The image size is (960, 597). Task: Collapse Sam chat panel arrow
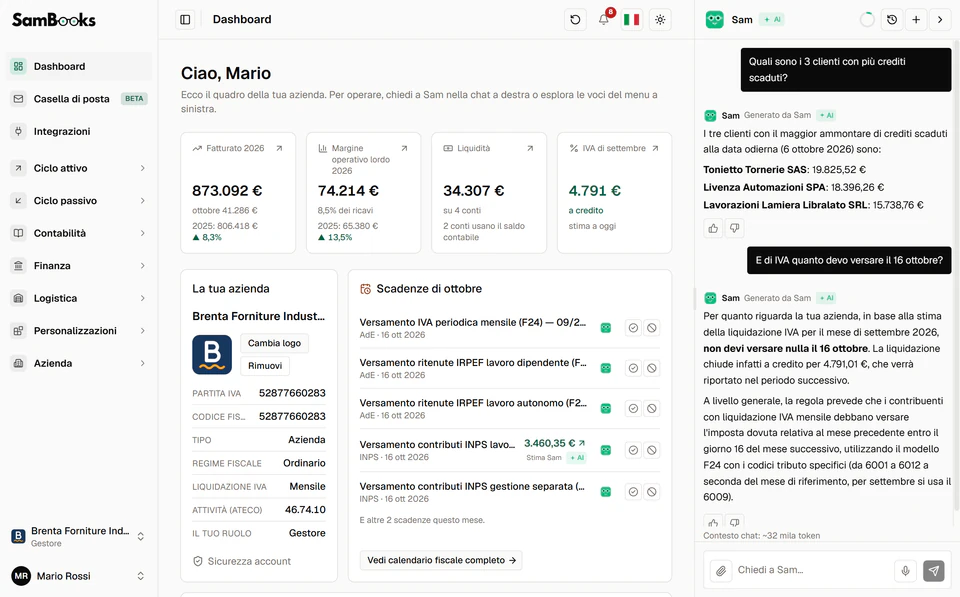pyautogui.click(x=940, y=20)
